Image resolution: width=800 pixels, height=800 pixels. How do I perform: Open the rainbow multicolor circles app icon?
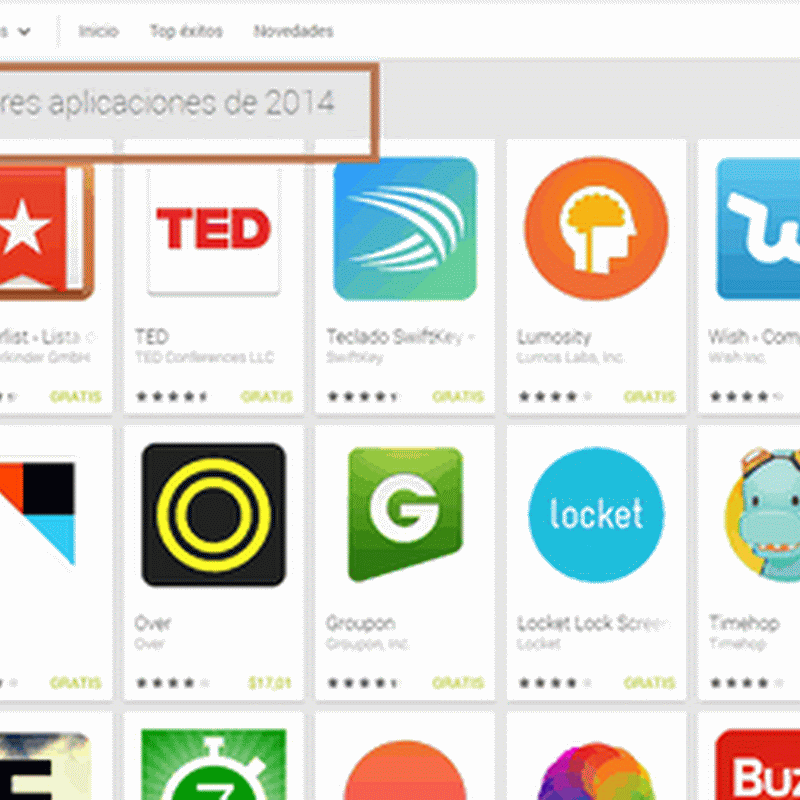tap(596, 770)
